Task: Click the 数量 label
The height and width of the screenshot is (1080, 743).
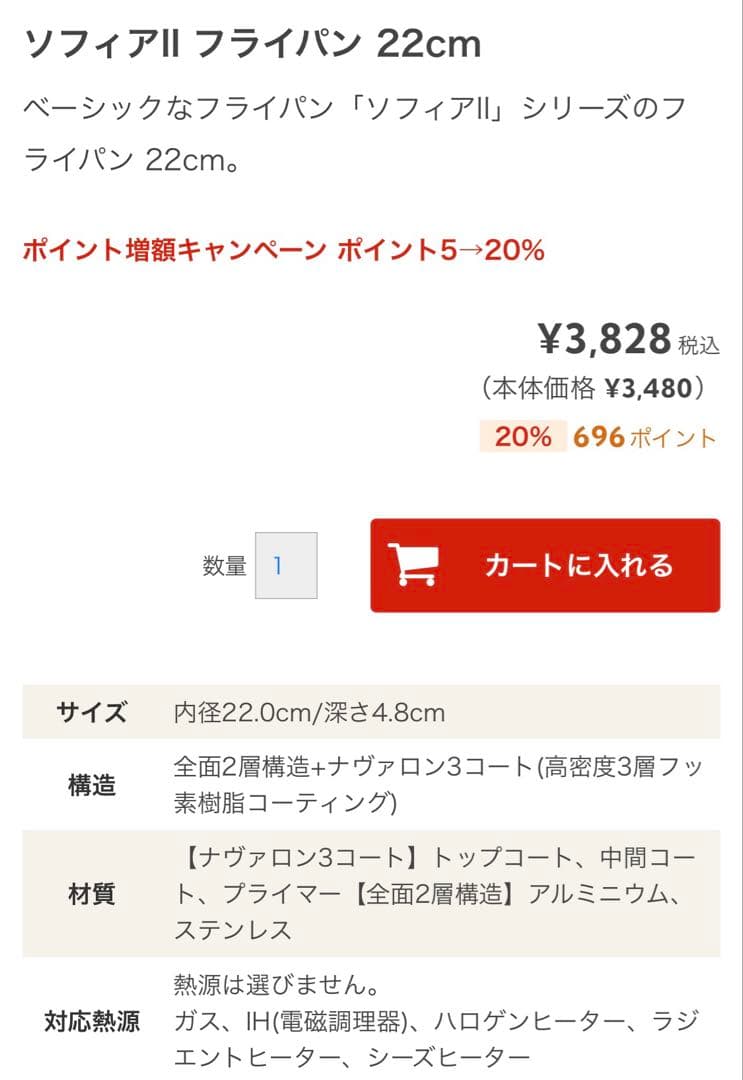Action: [224, 566]
